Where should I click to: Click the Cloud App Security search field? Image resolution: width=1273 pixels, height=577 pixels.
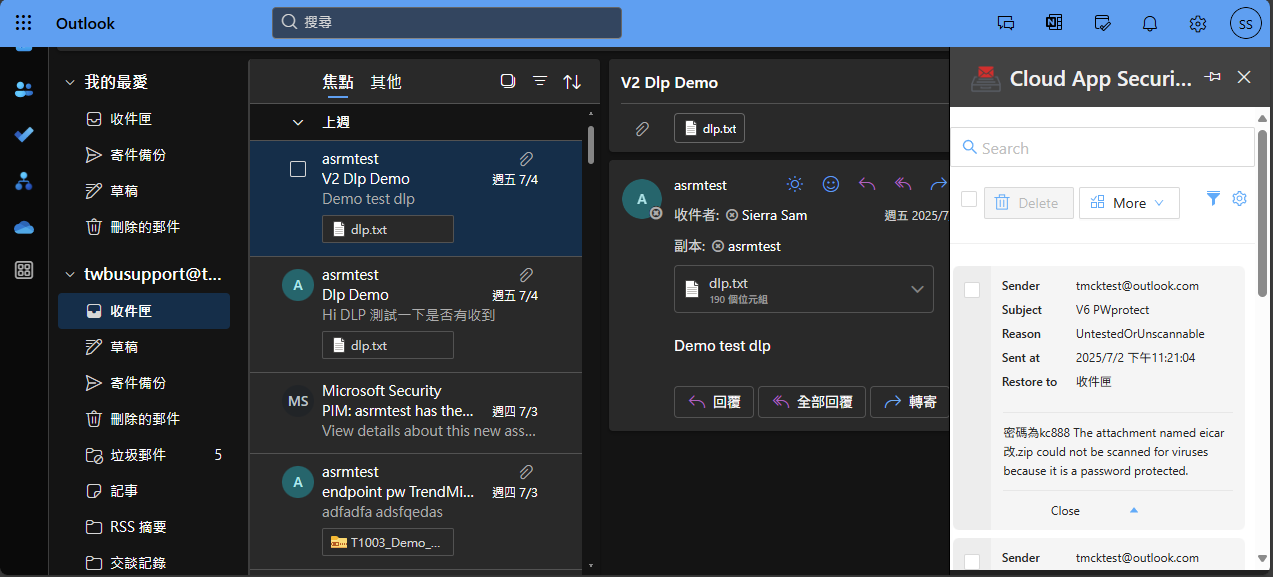[1102, 148]
